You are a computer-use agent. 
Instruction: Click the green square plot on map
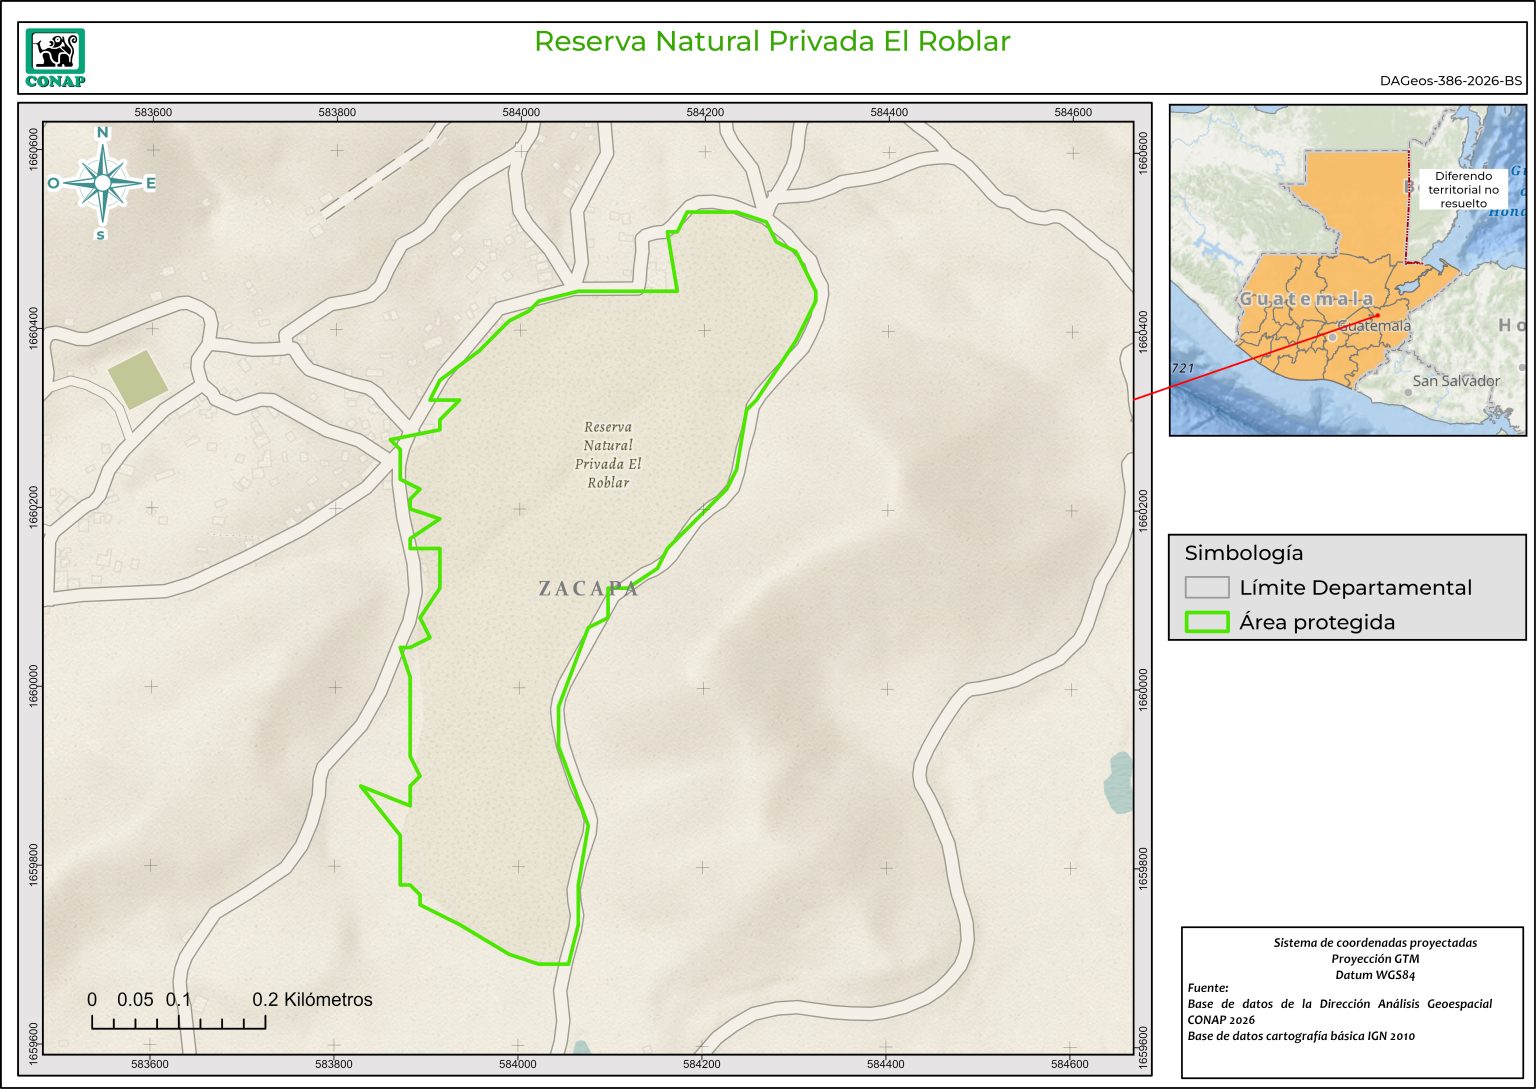138,380
